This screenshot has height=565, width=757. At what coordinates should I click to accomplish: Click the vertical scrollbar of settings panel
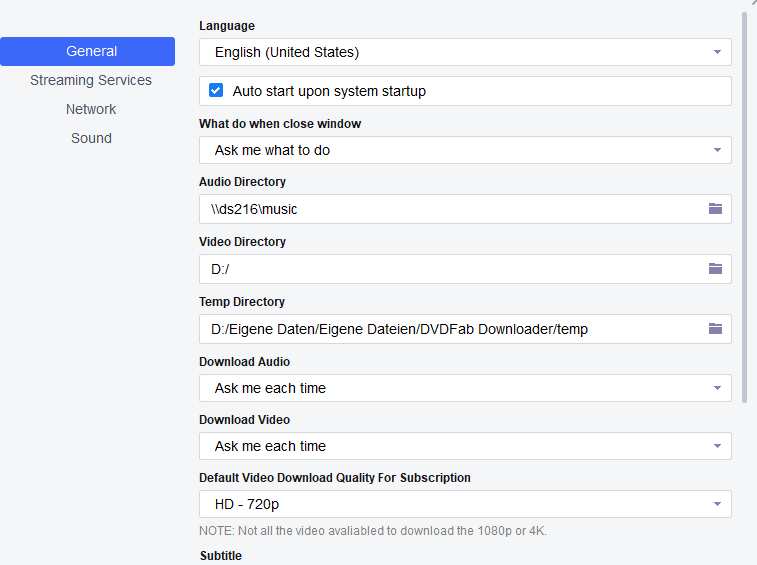tap(744, 200)
